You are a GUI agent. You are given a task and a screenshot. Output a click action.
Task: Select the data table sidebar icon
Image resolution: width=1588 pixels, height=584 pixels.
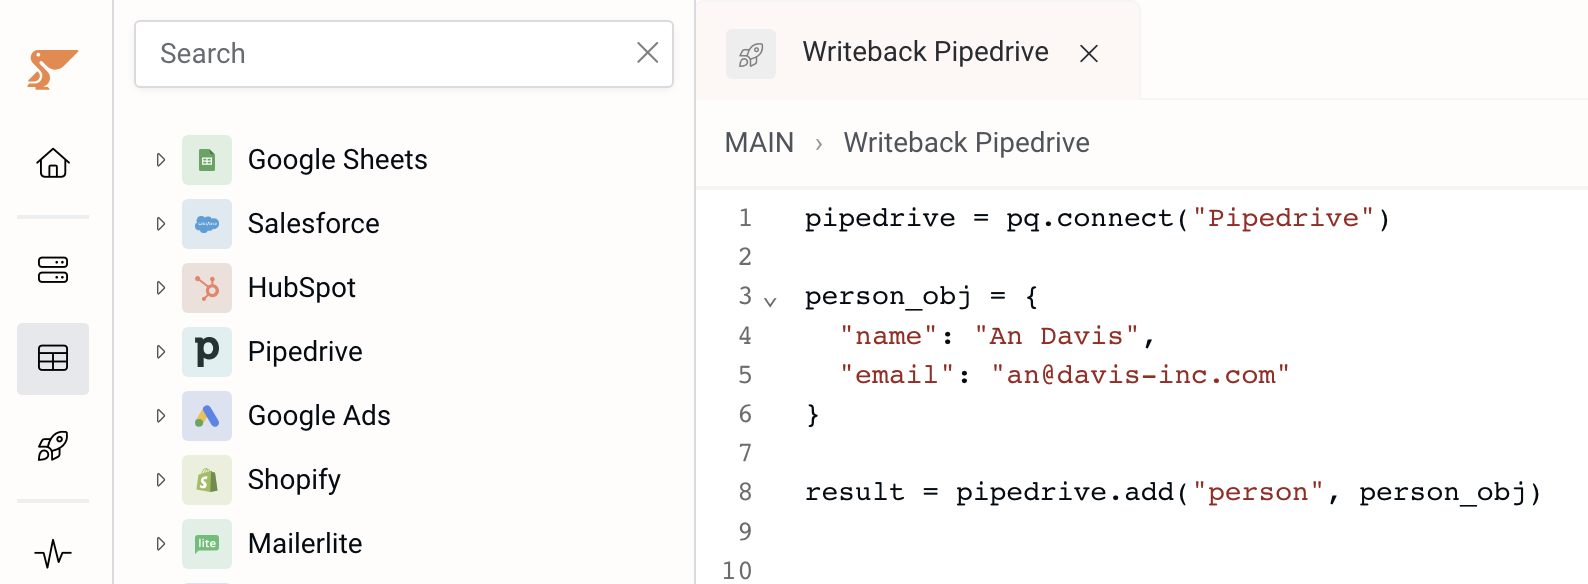pyautogui.click(x=53, y=358)
